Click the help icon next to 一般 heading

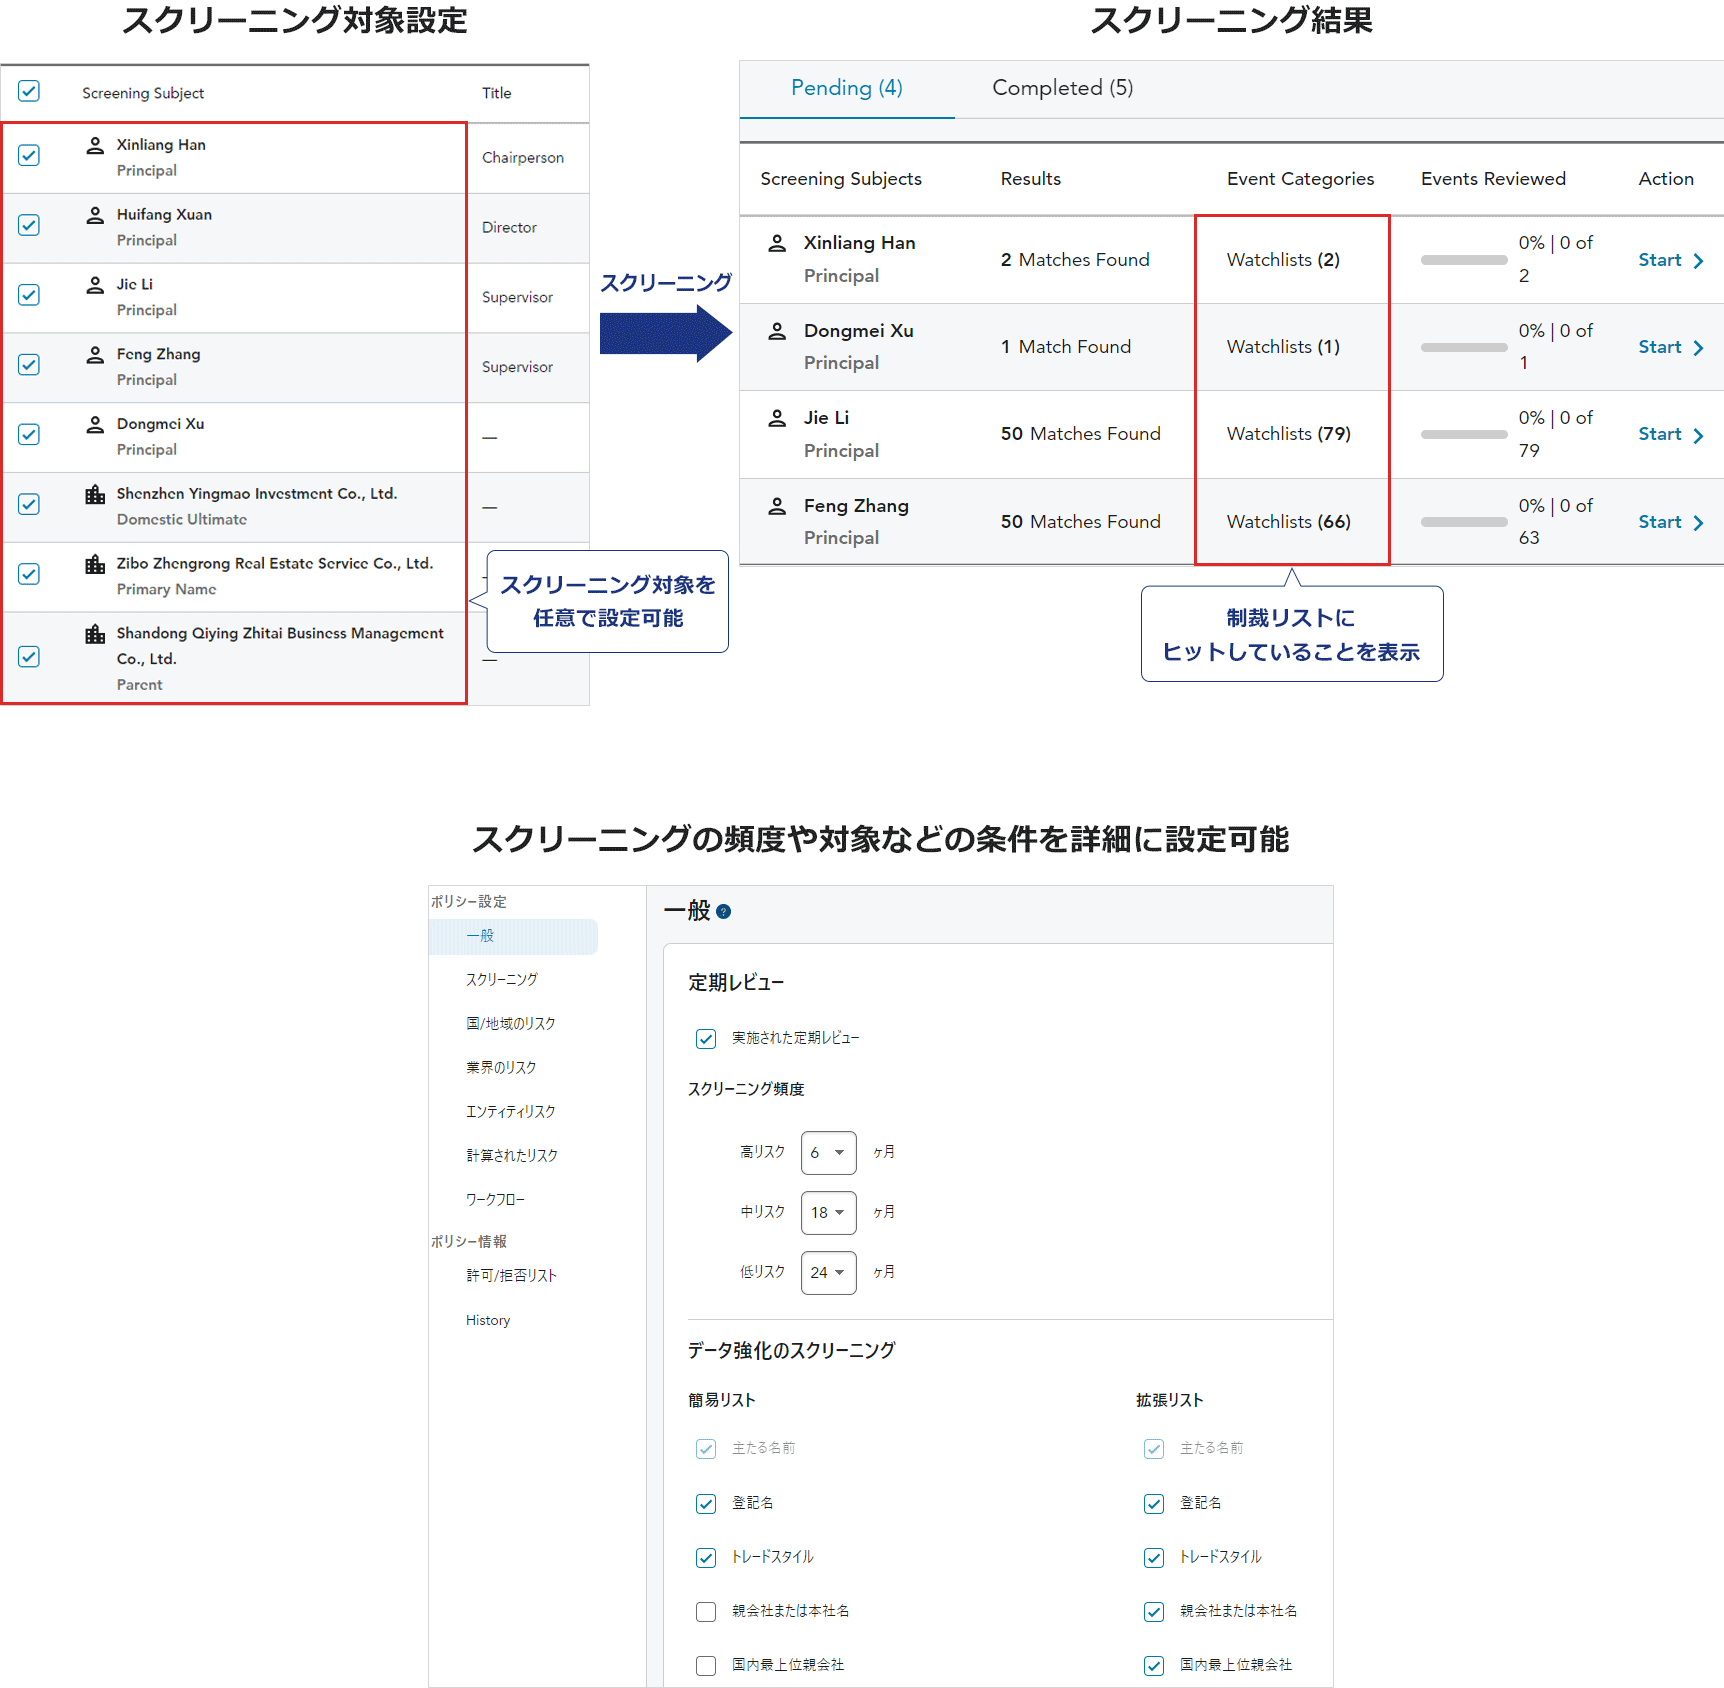724,911
